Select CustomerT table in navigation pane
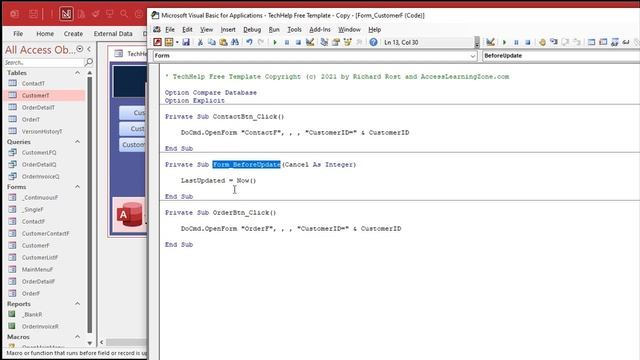640x360 pixels. pos(44,95)
